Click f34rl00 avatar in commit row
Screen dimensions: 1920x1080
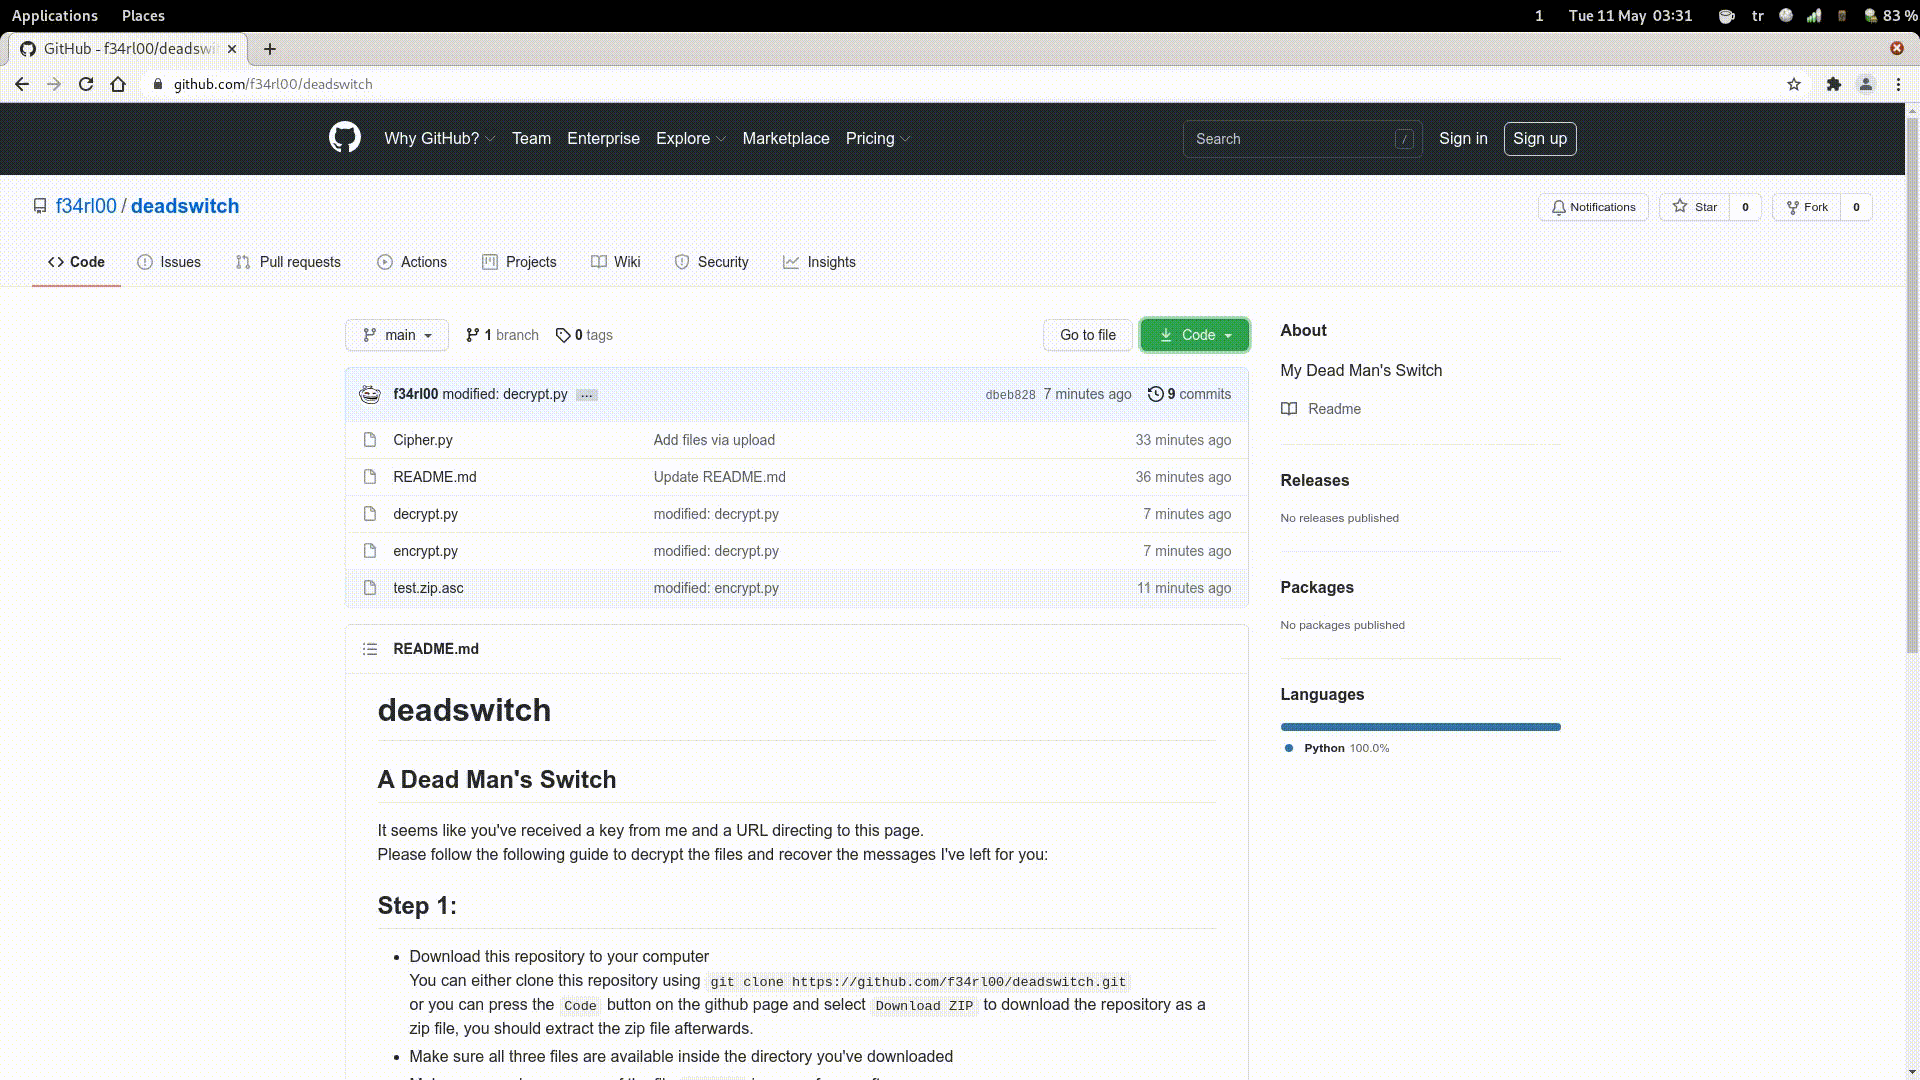370,394
